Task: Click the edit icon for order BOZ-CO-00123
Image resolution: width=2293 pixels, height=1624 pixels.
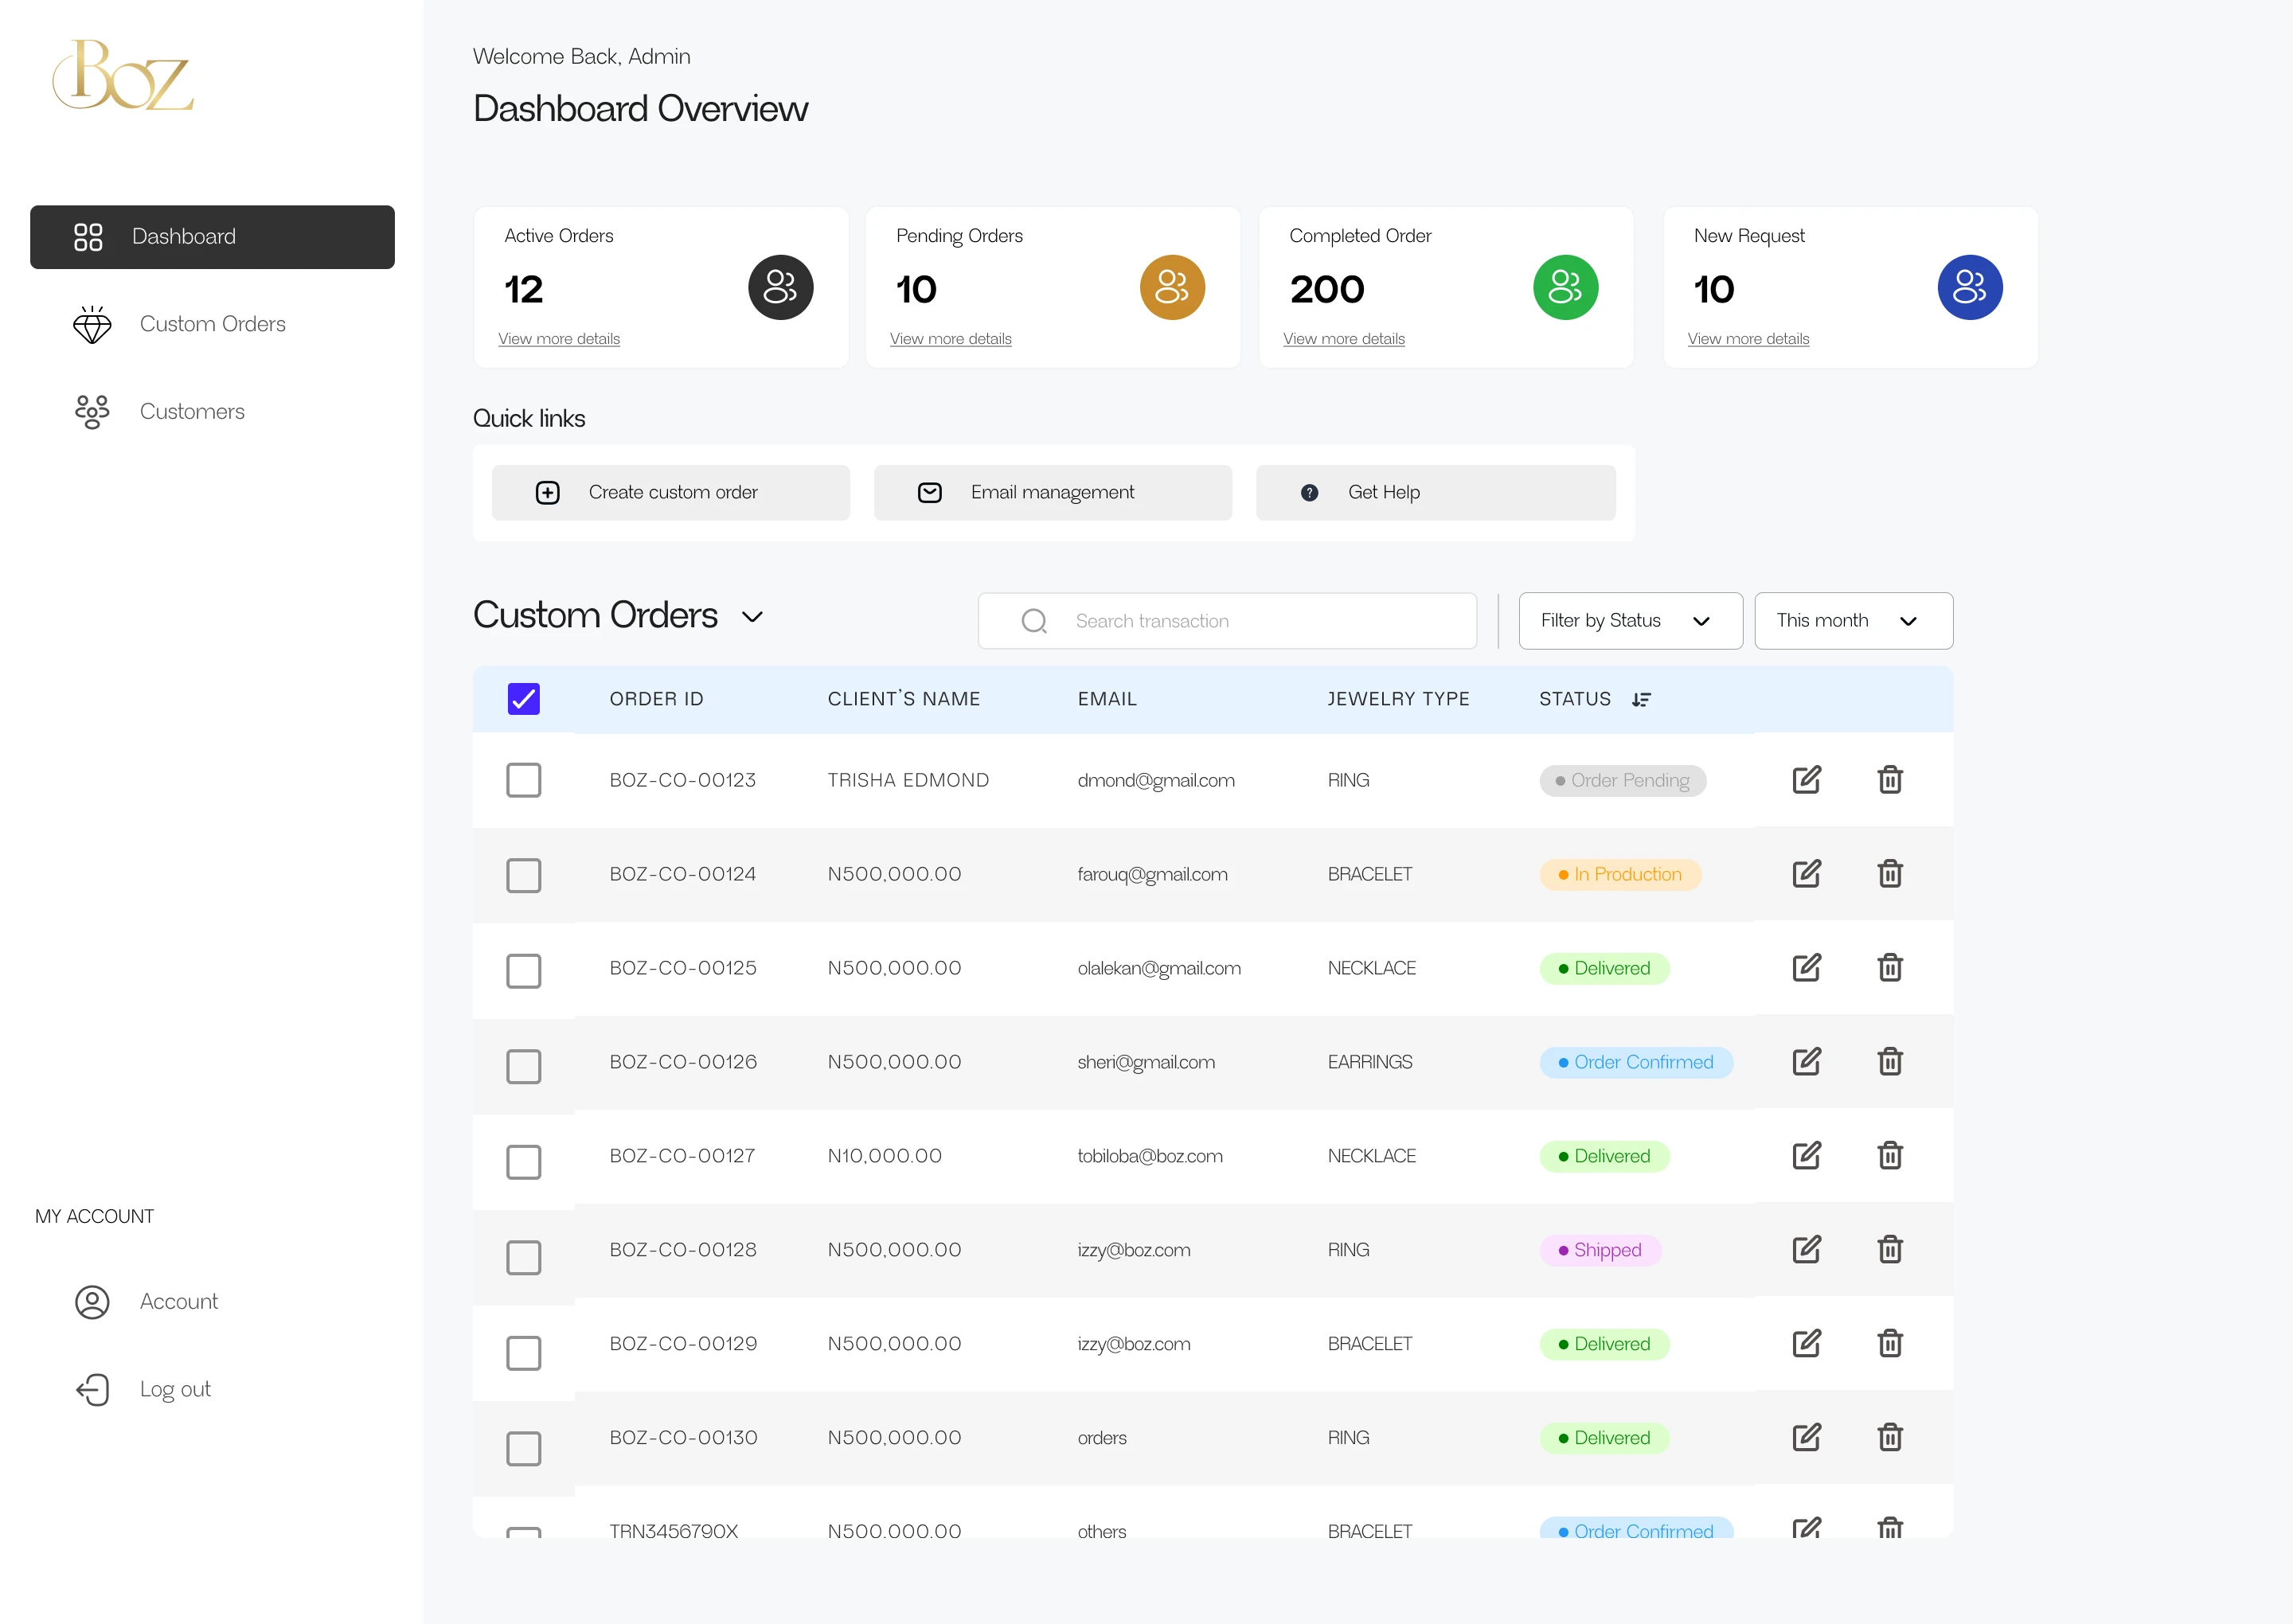Action: [x=1806, y=780]
